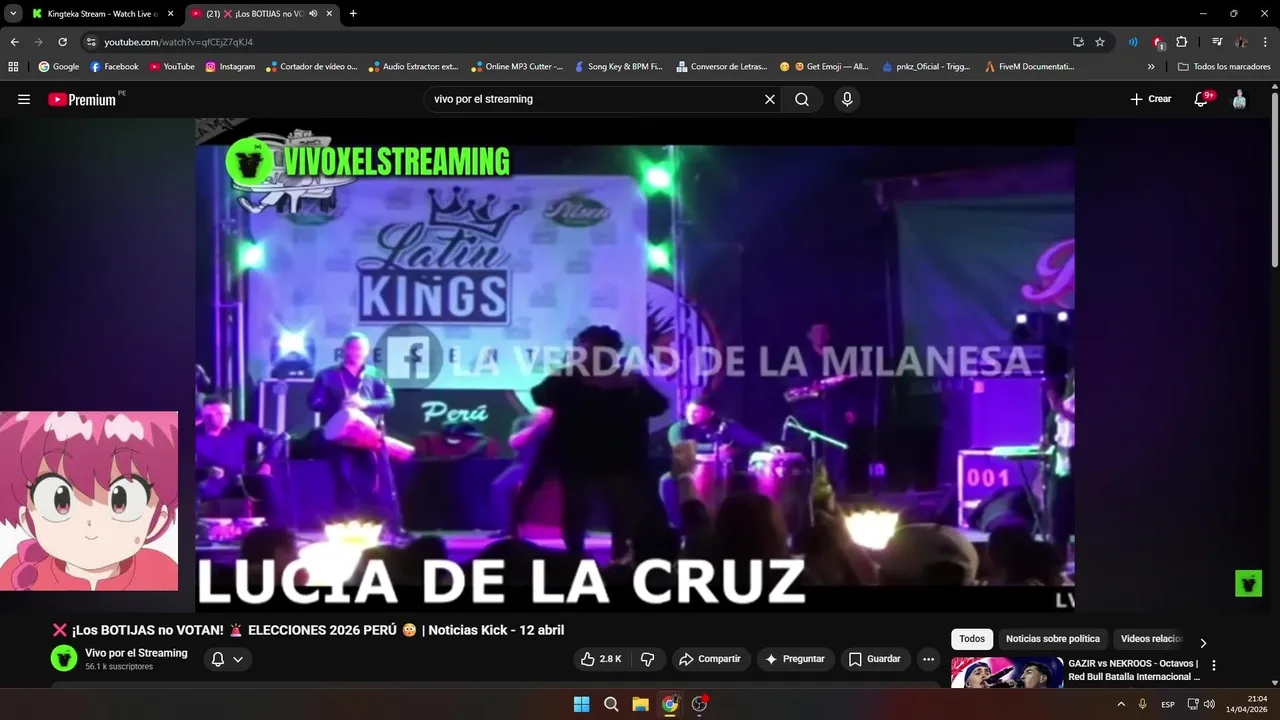Image resolution: width=1280 pixels, height=720 pixels.
Task: Clear the search box text
Action: 769,99
